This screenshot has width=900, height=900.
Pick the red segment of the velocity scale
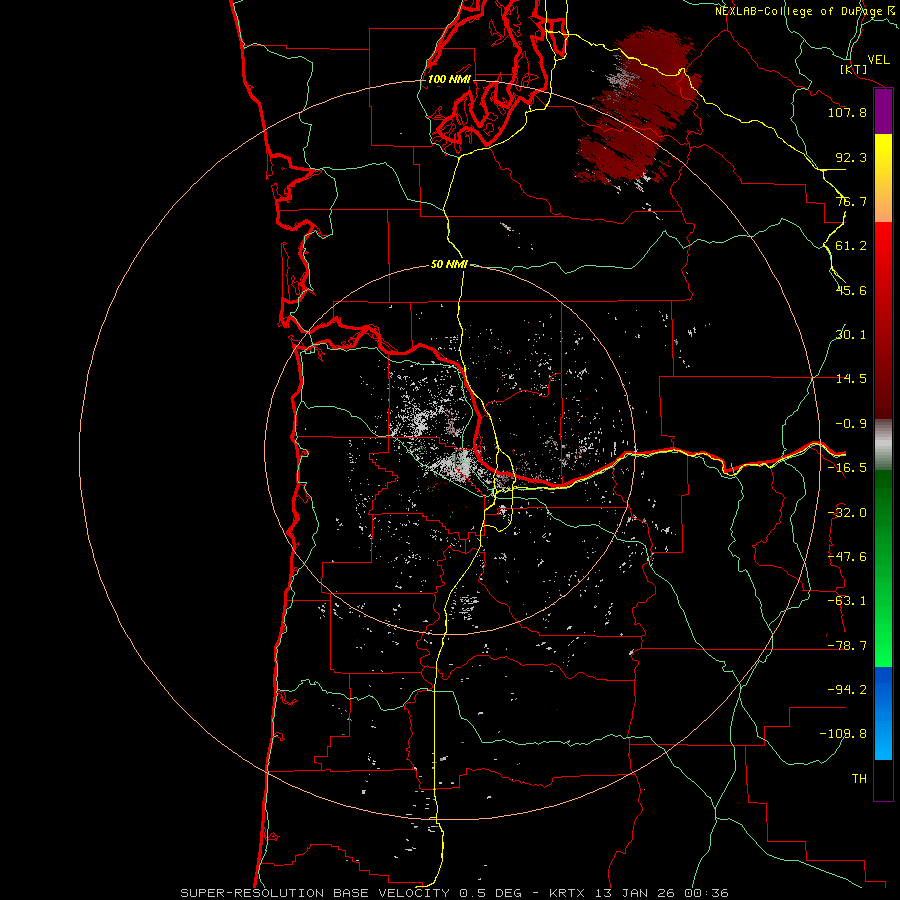pos(883,320)
